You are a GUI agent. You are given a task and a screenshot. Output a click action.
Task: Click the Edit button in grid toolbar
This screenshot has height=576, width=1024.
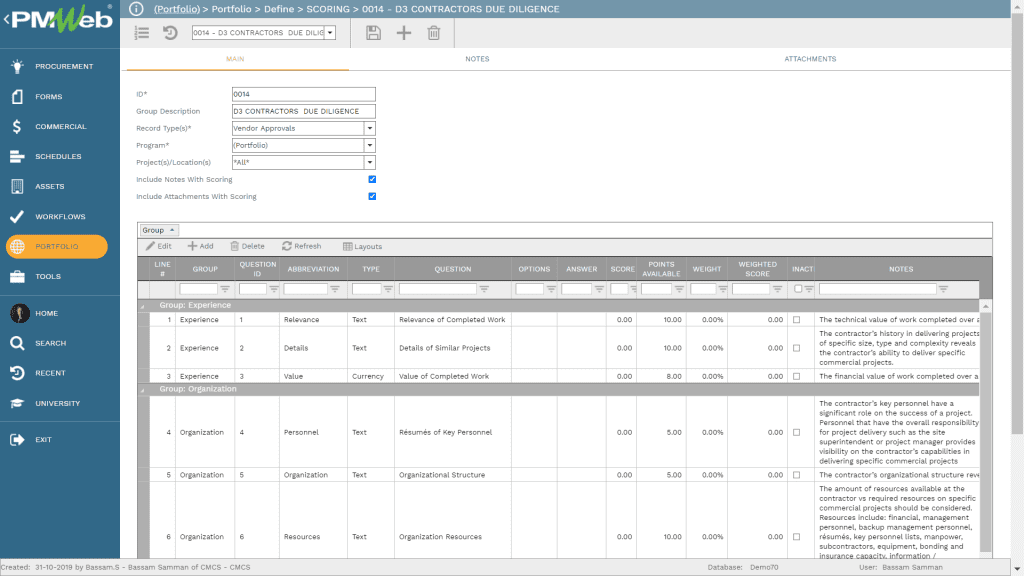(x=159, y=246)
